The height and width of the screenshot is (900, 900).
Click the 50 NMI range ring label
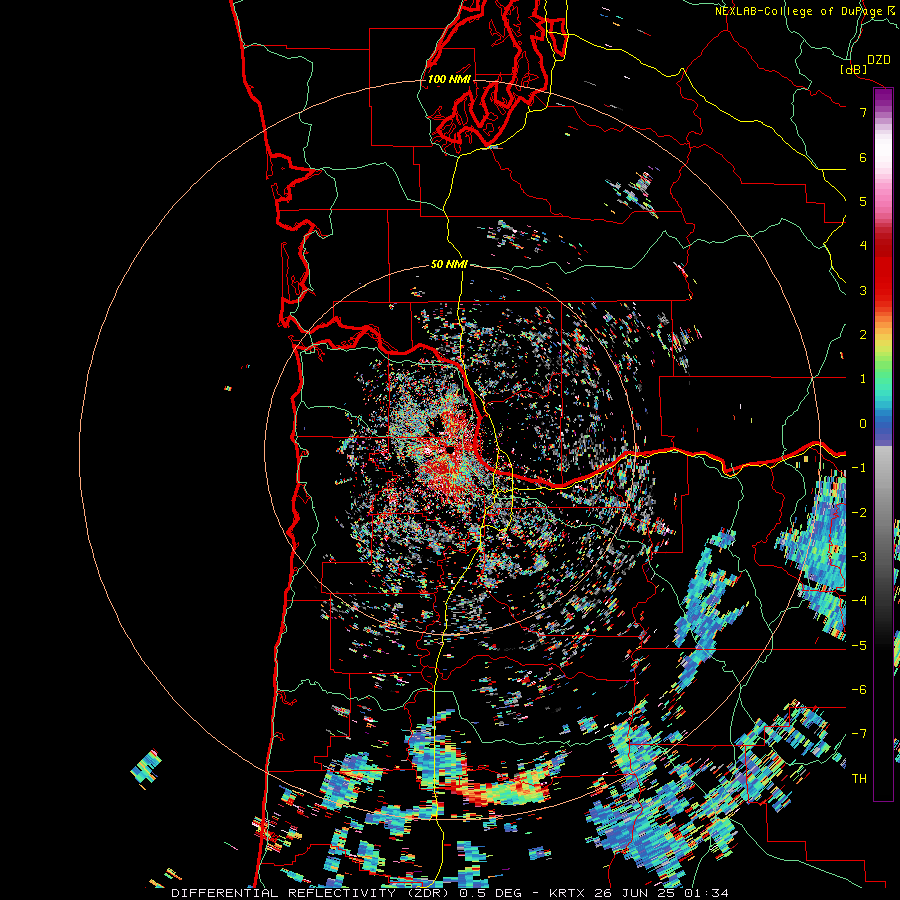pyautogui.click(x=449, y=264)
